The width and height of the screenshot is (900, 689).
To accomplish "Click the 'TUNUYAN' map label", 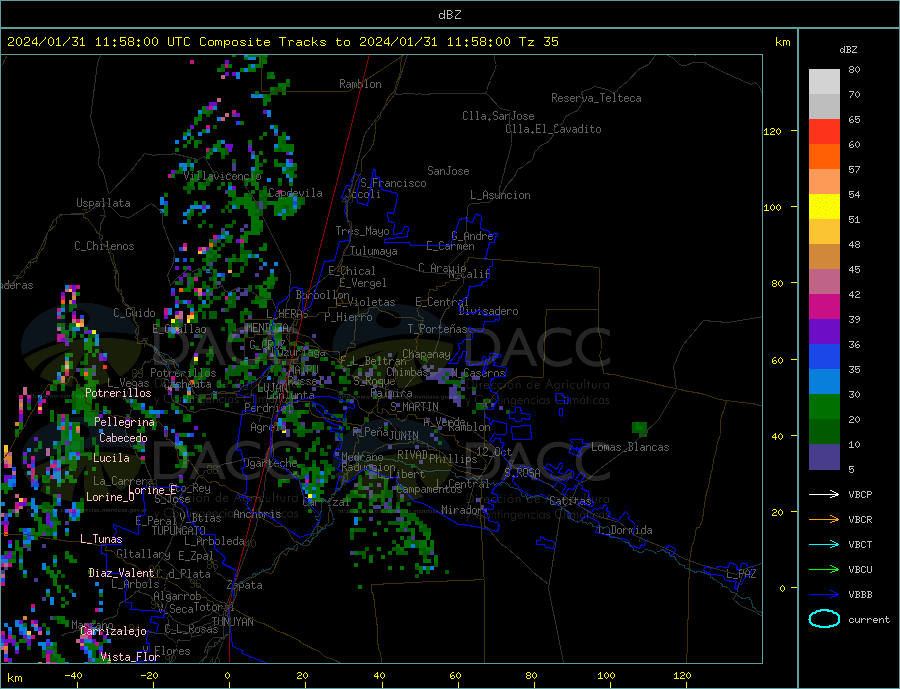I will (232, 622).
